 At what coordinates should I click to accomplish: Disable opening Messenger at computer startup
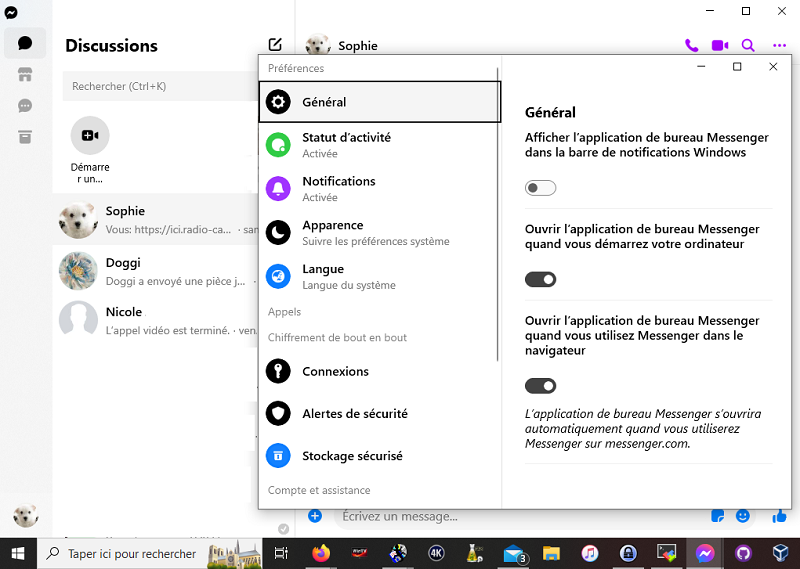click(540, 280)
